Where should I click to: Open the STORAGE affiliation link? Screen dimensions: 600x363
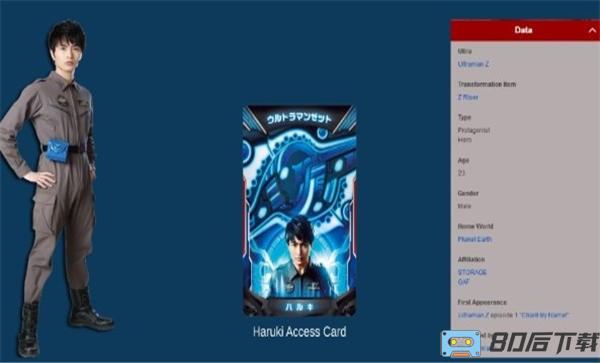472,272
